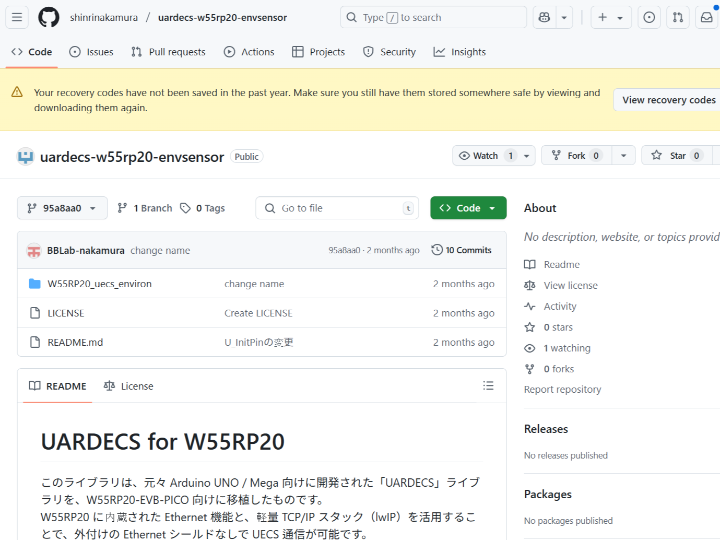The image size is (720, 540).
Task: Open the hamburger navigation menu
Action: pyautogui.click(x=17, y=17)
